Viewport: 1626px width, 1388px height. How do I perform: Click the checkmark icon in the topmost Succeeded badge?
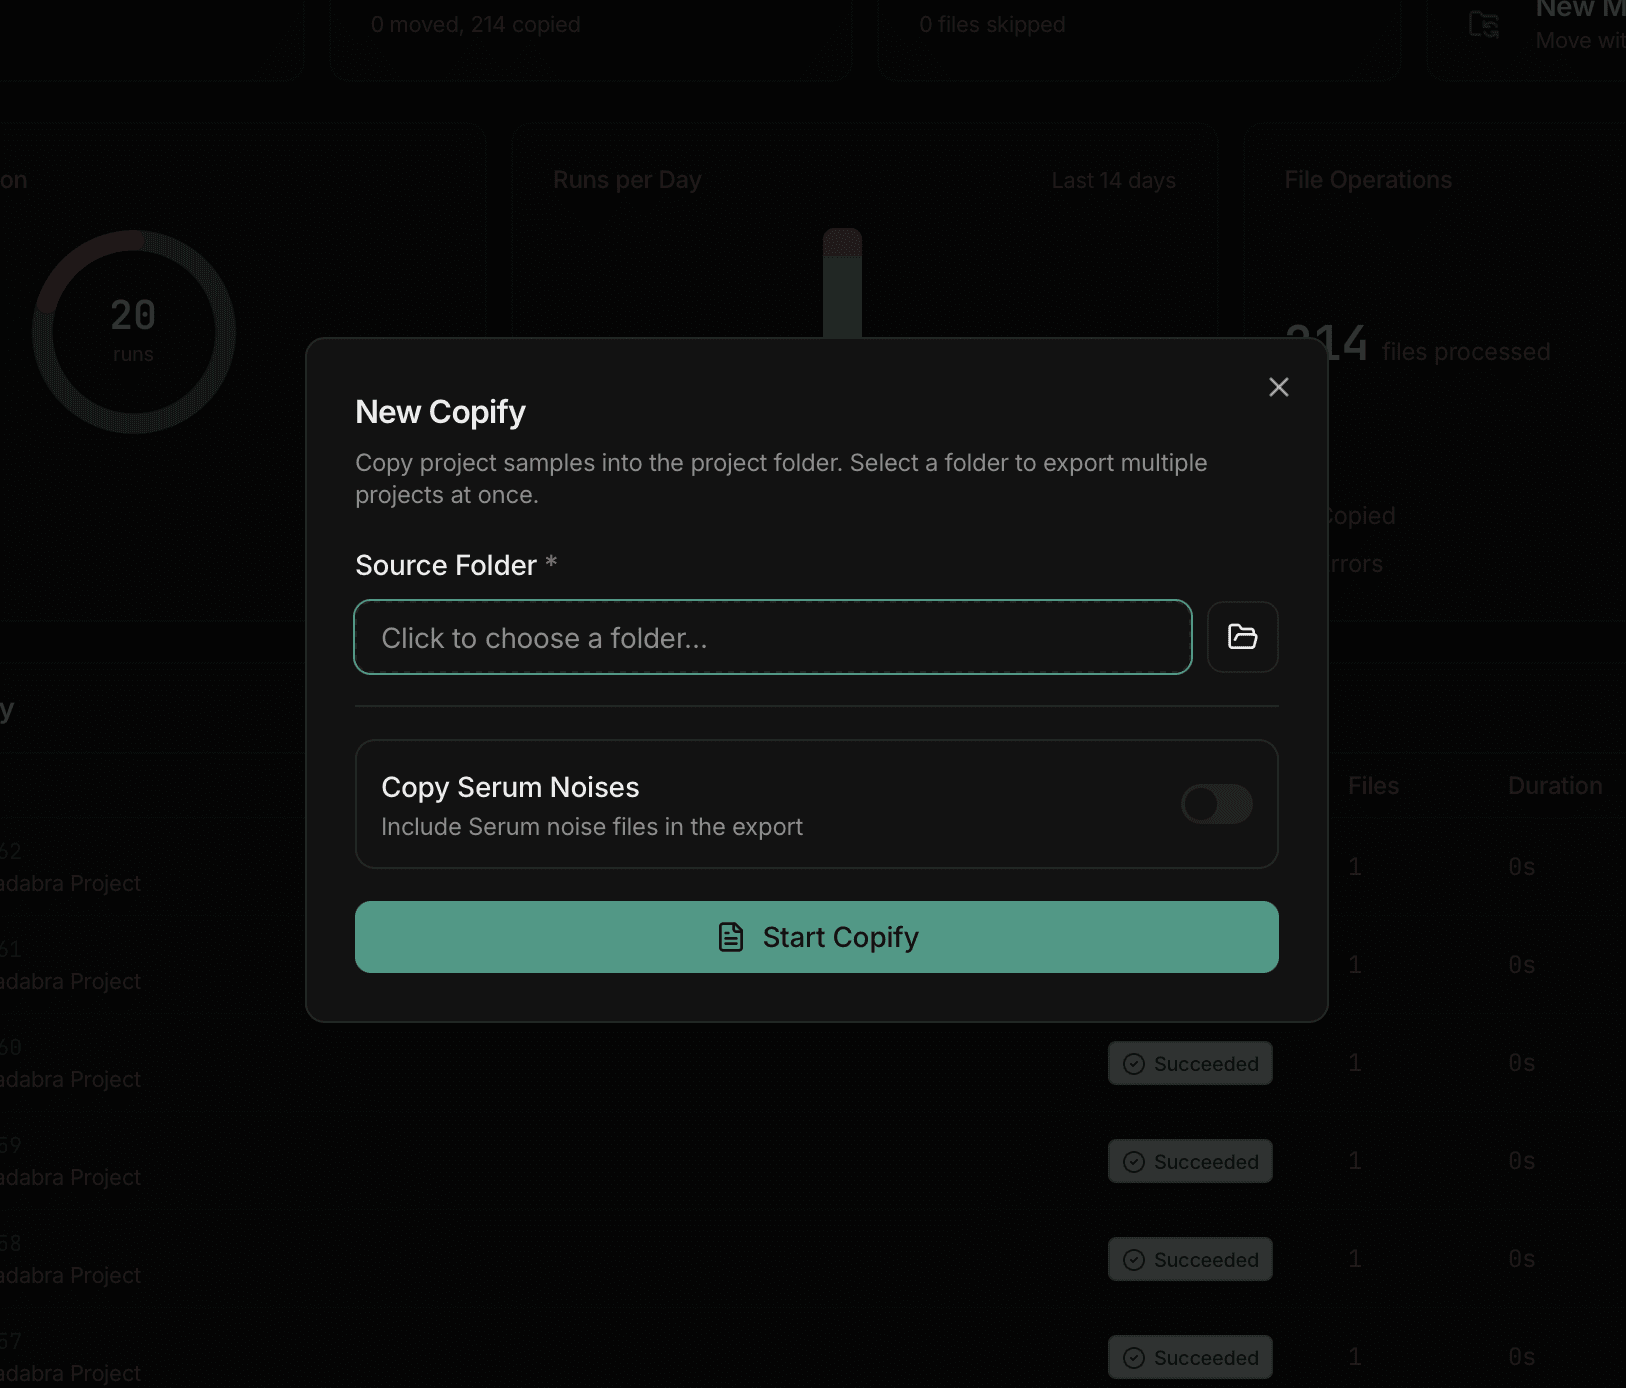point(1135,1063)
